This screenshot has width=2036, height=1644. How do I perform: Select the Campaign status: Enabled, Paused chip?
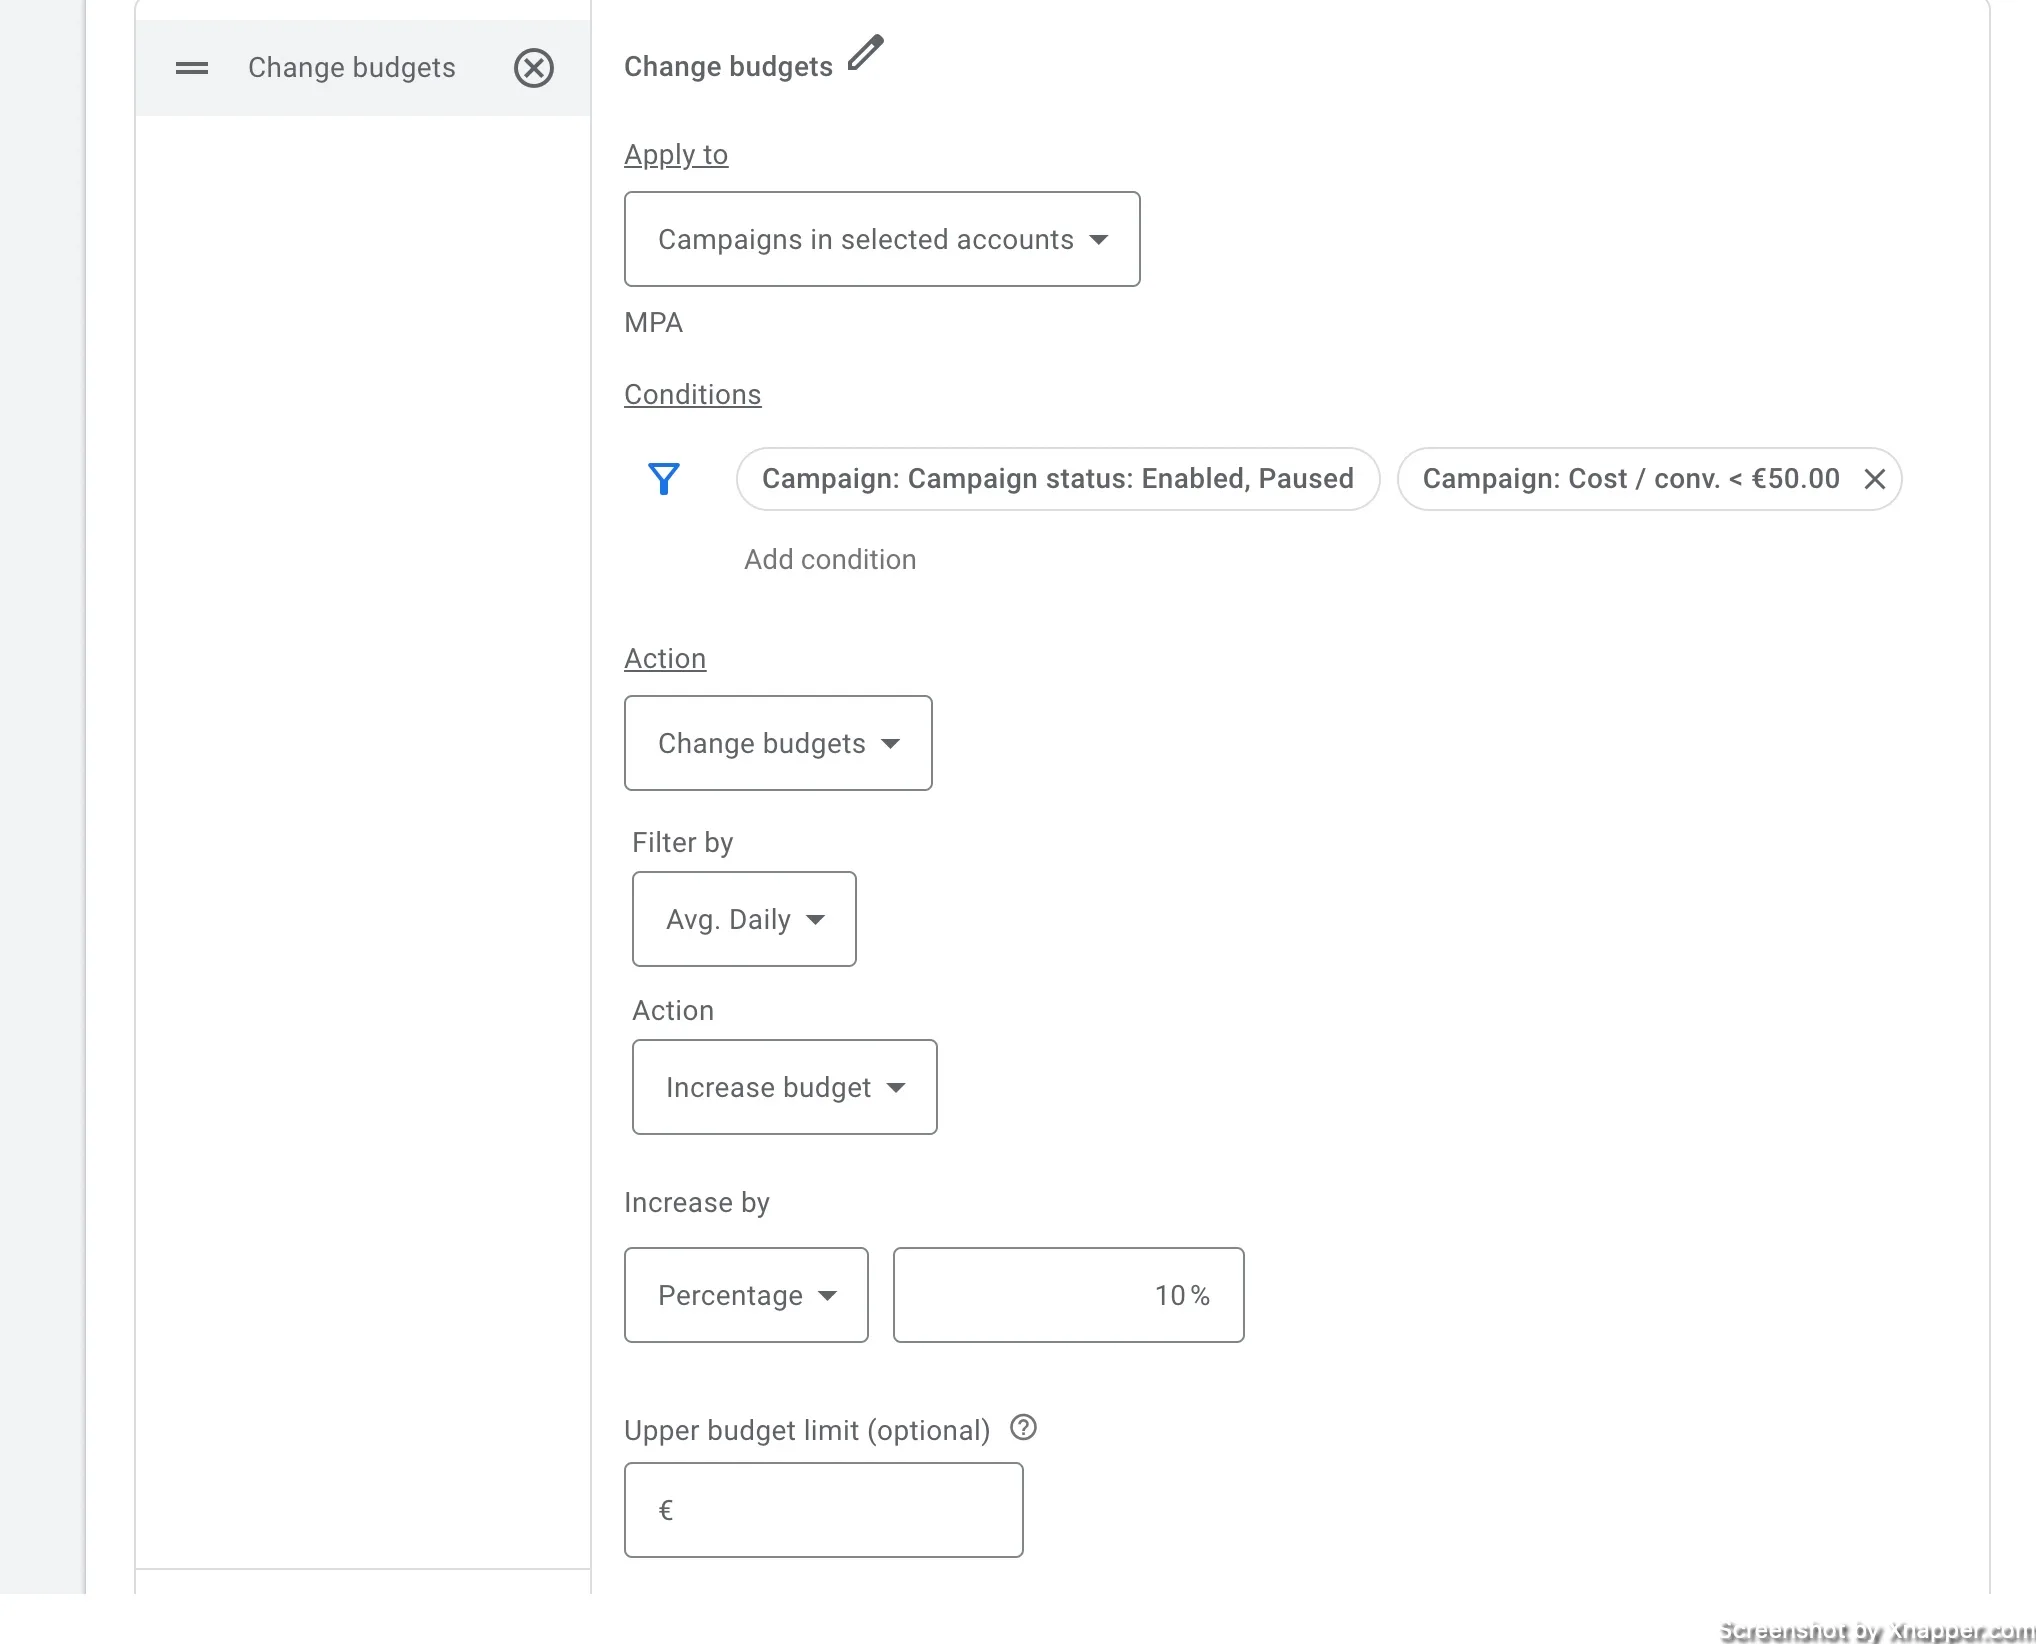point(1058,479)
